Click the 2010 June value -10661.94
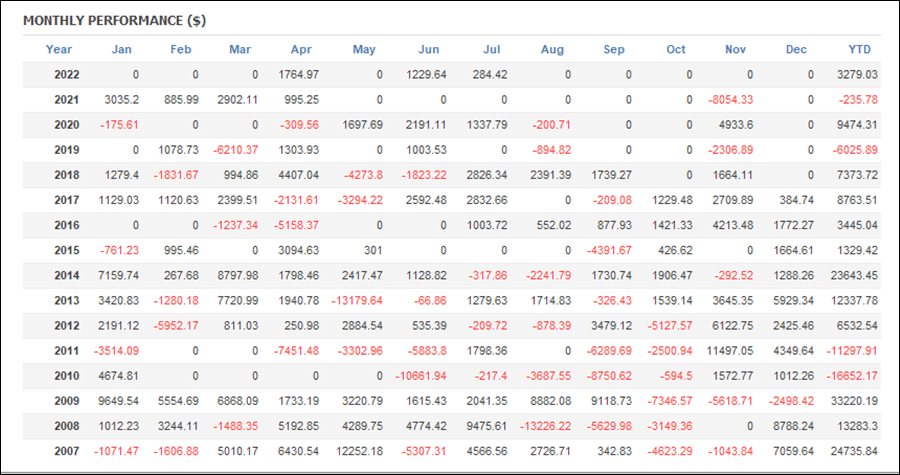Viewport: 900px width, 475px height. coord(421,376)
